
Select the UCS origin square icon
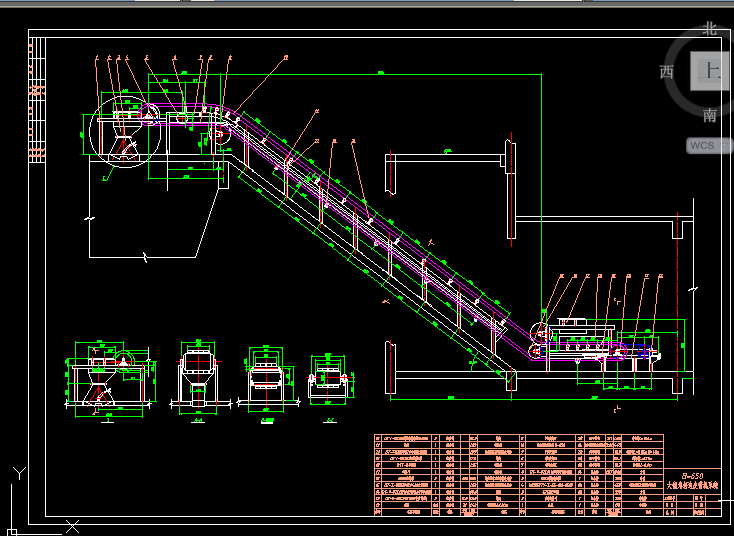(x=12, y=532)
